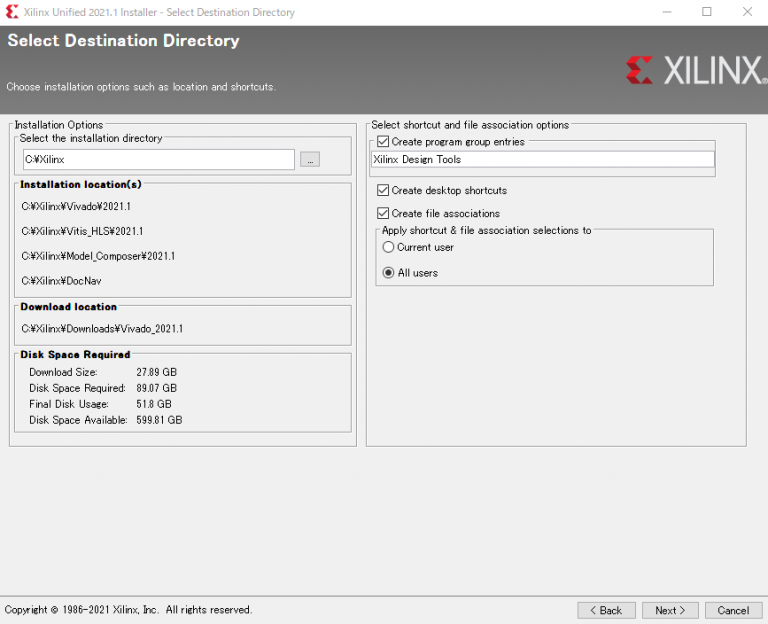Choose the All users radio option
Viewport: 768px width, 624px height.
pos(389,272)
